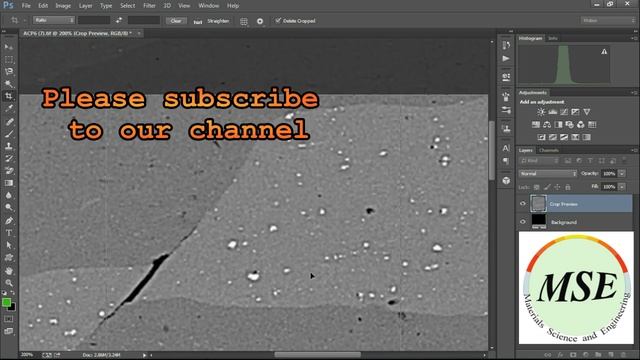The height and width of the screenshot is (360, 640).
Task: Open the Filter menu
Action: coord(149,6)
